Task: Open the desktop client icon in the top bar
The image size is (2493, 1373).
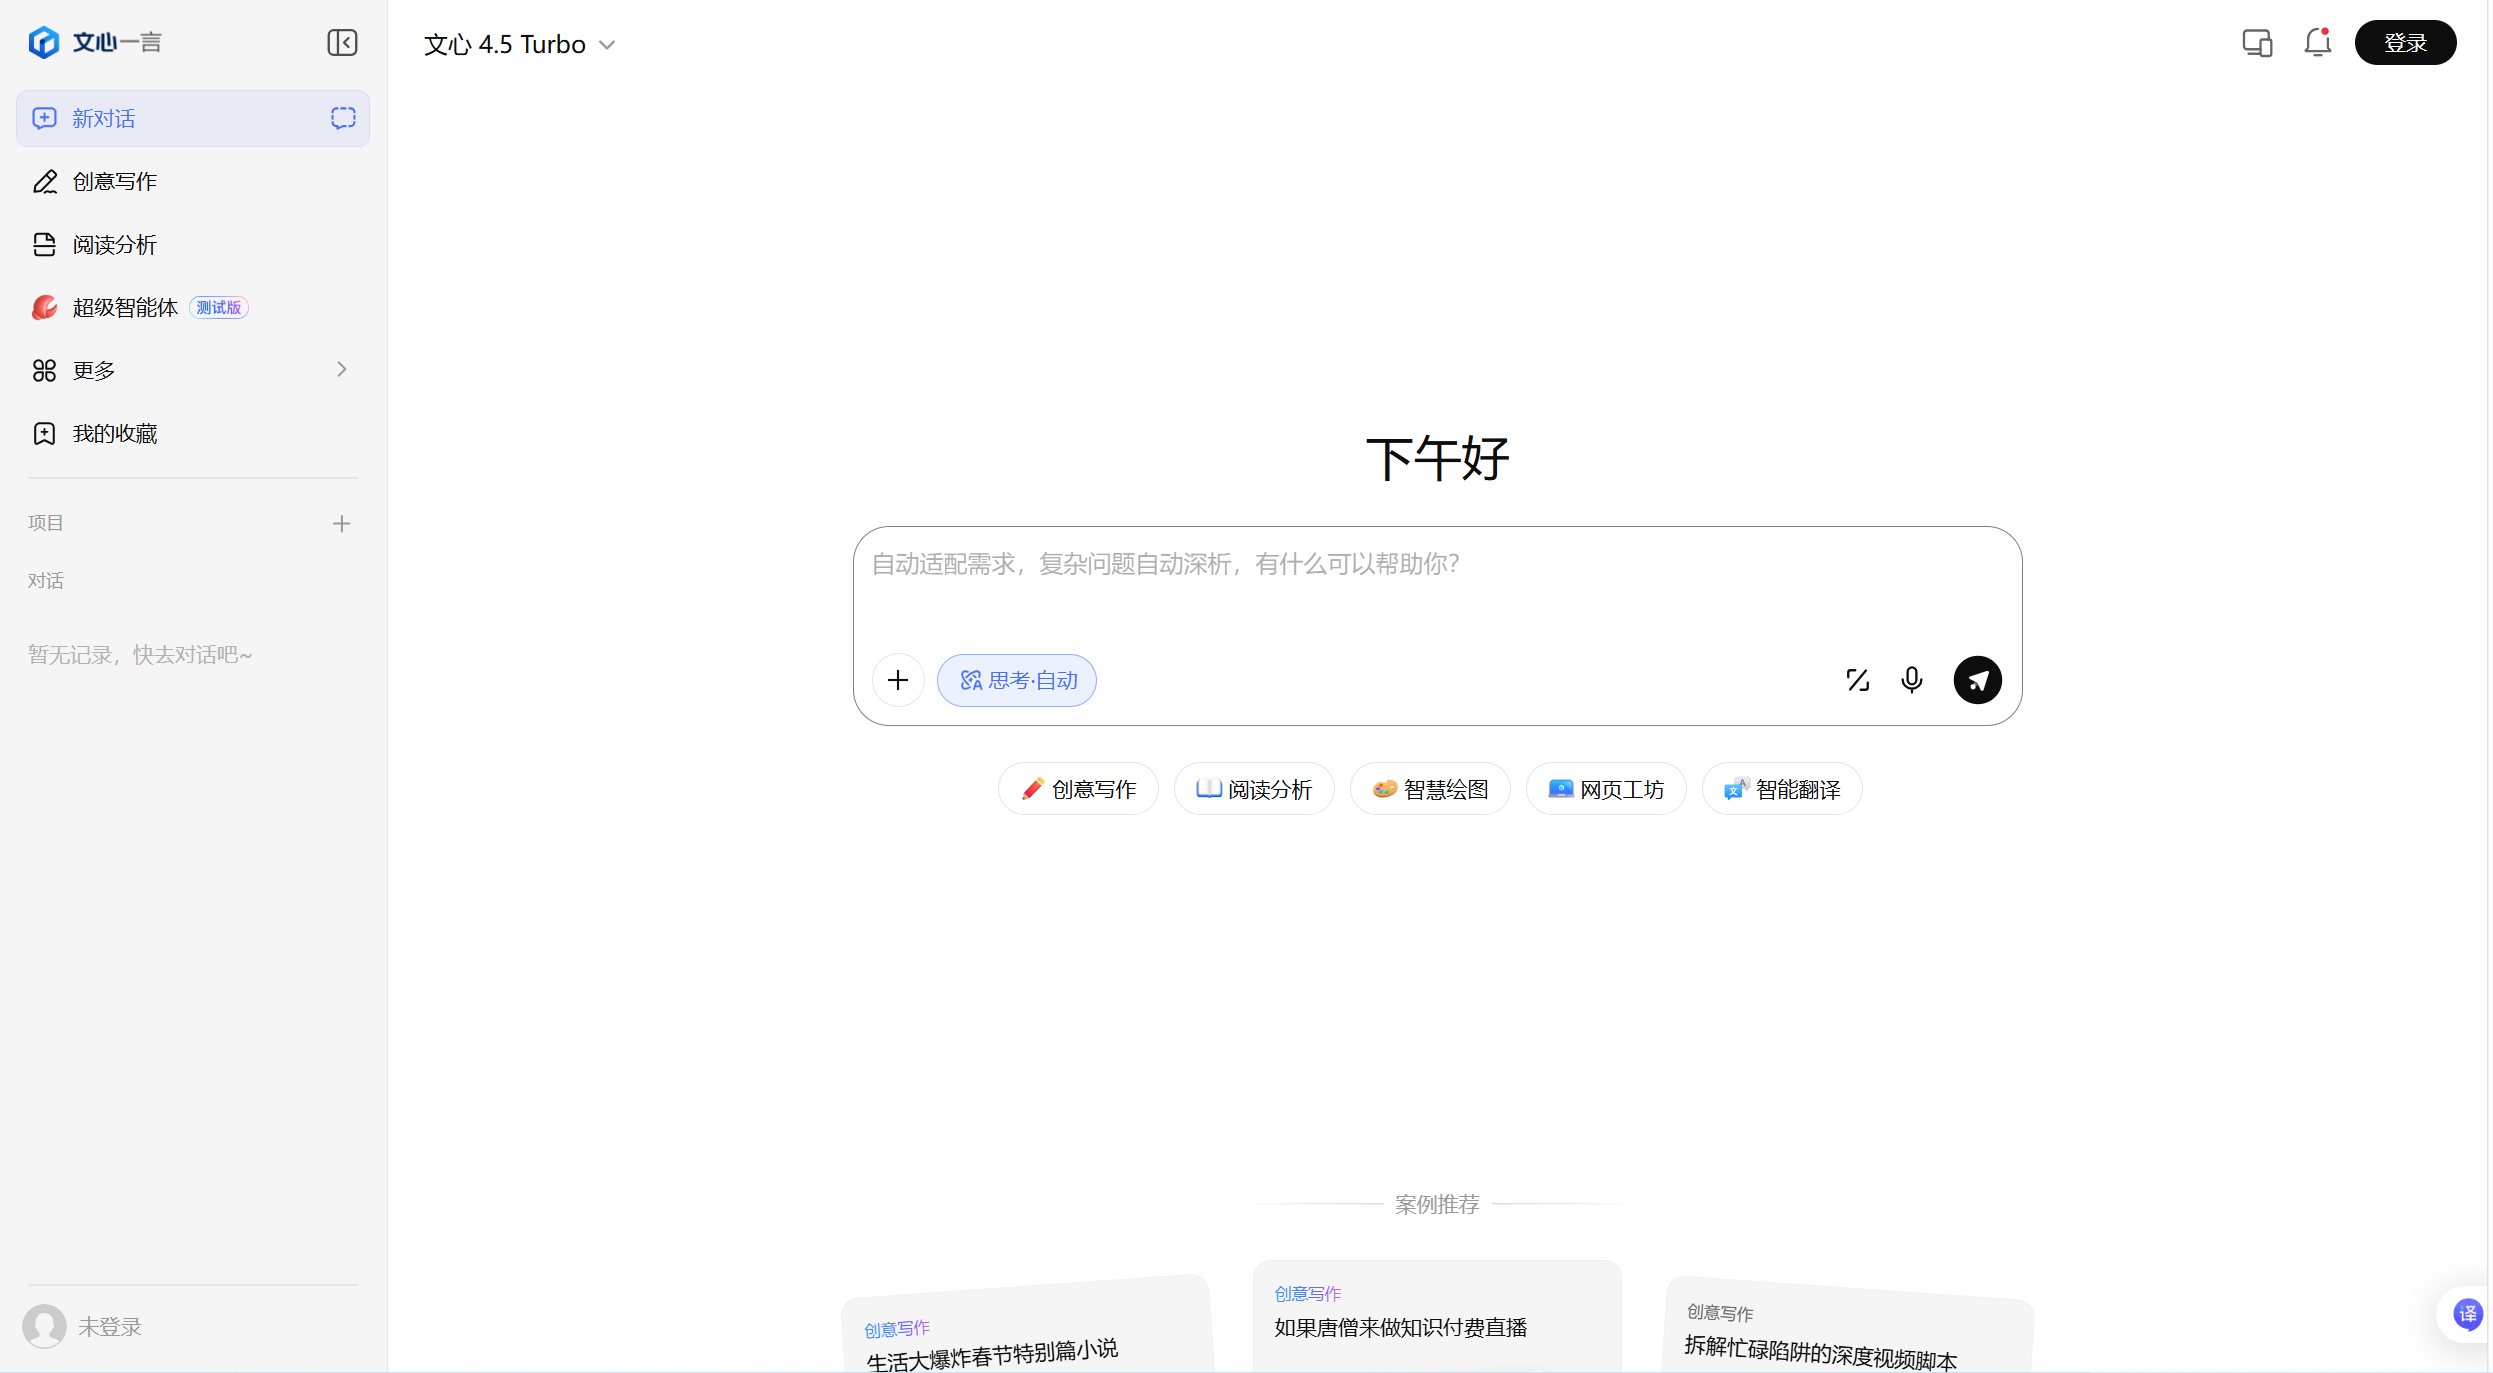Action: 2256,43
